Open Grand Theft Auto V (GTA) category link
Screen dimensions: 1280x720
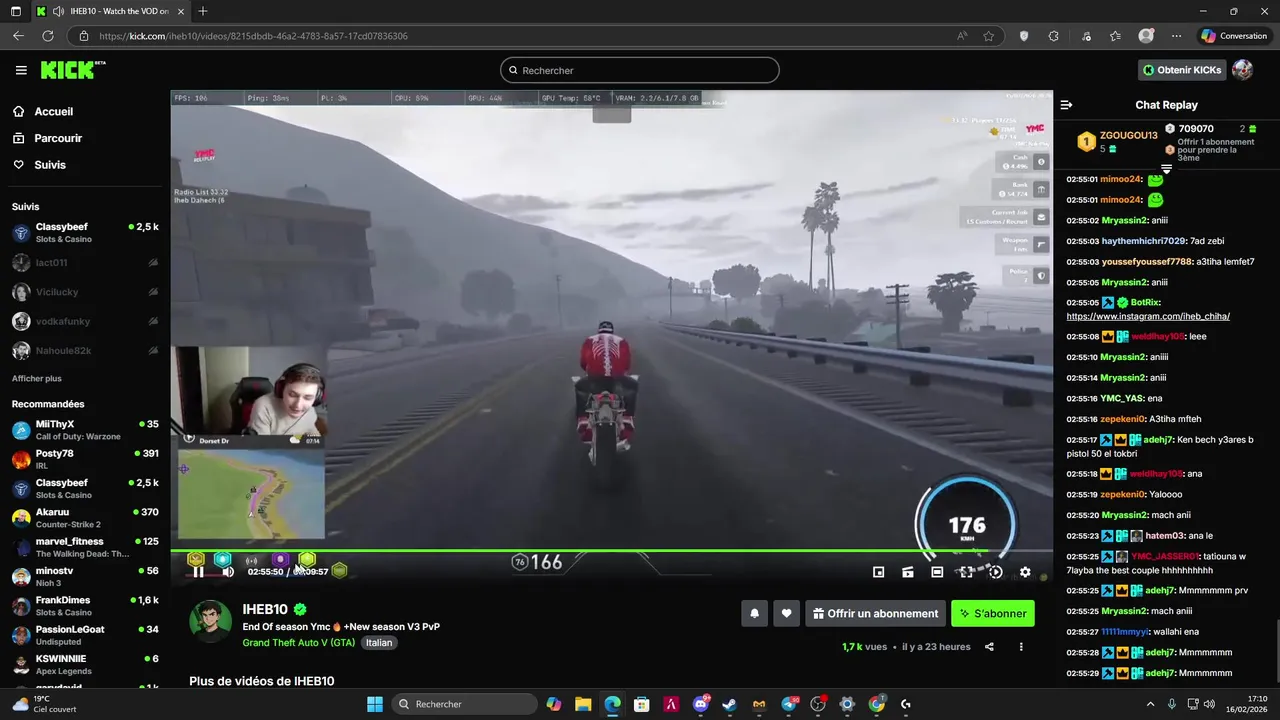click(298, 643)
